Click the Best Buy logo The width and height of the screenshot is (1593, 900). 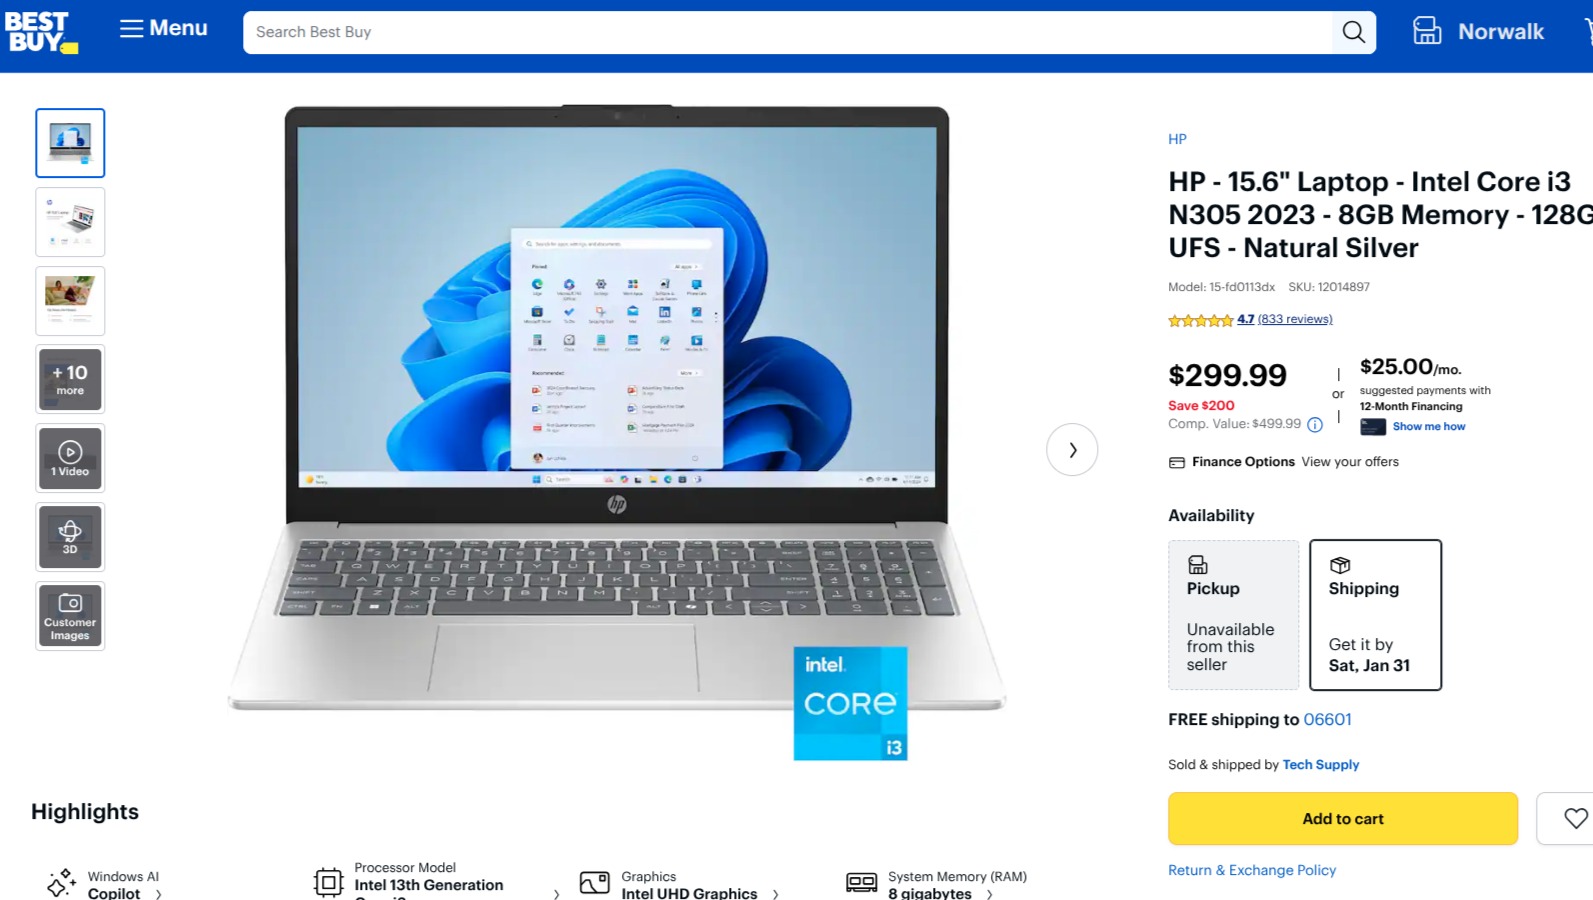tap(41, 33)
